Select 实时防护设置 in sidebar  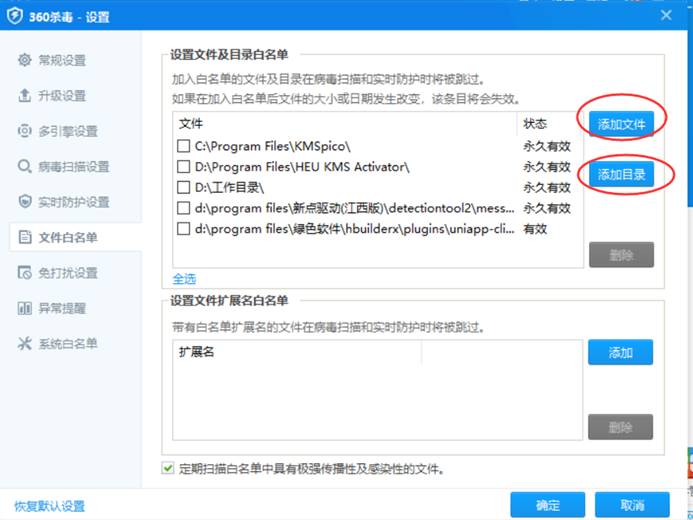click(x=75, y=202)
